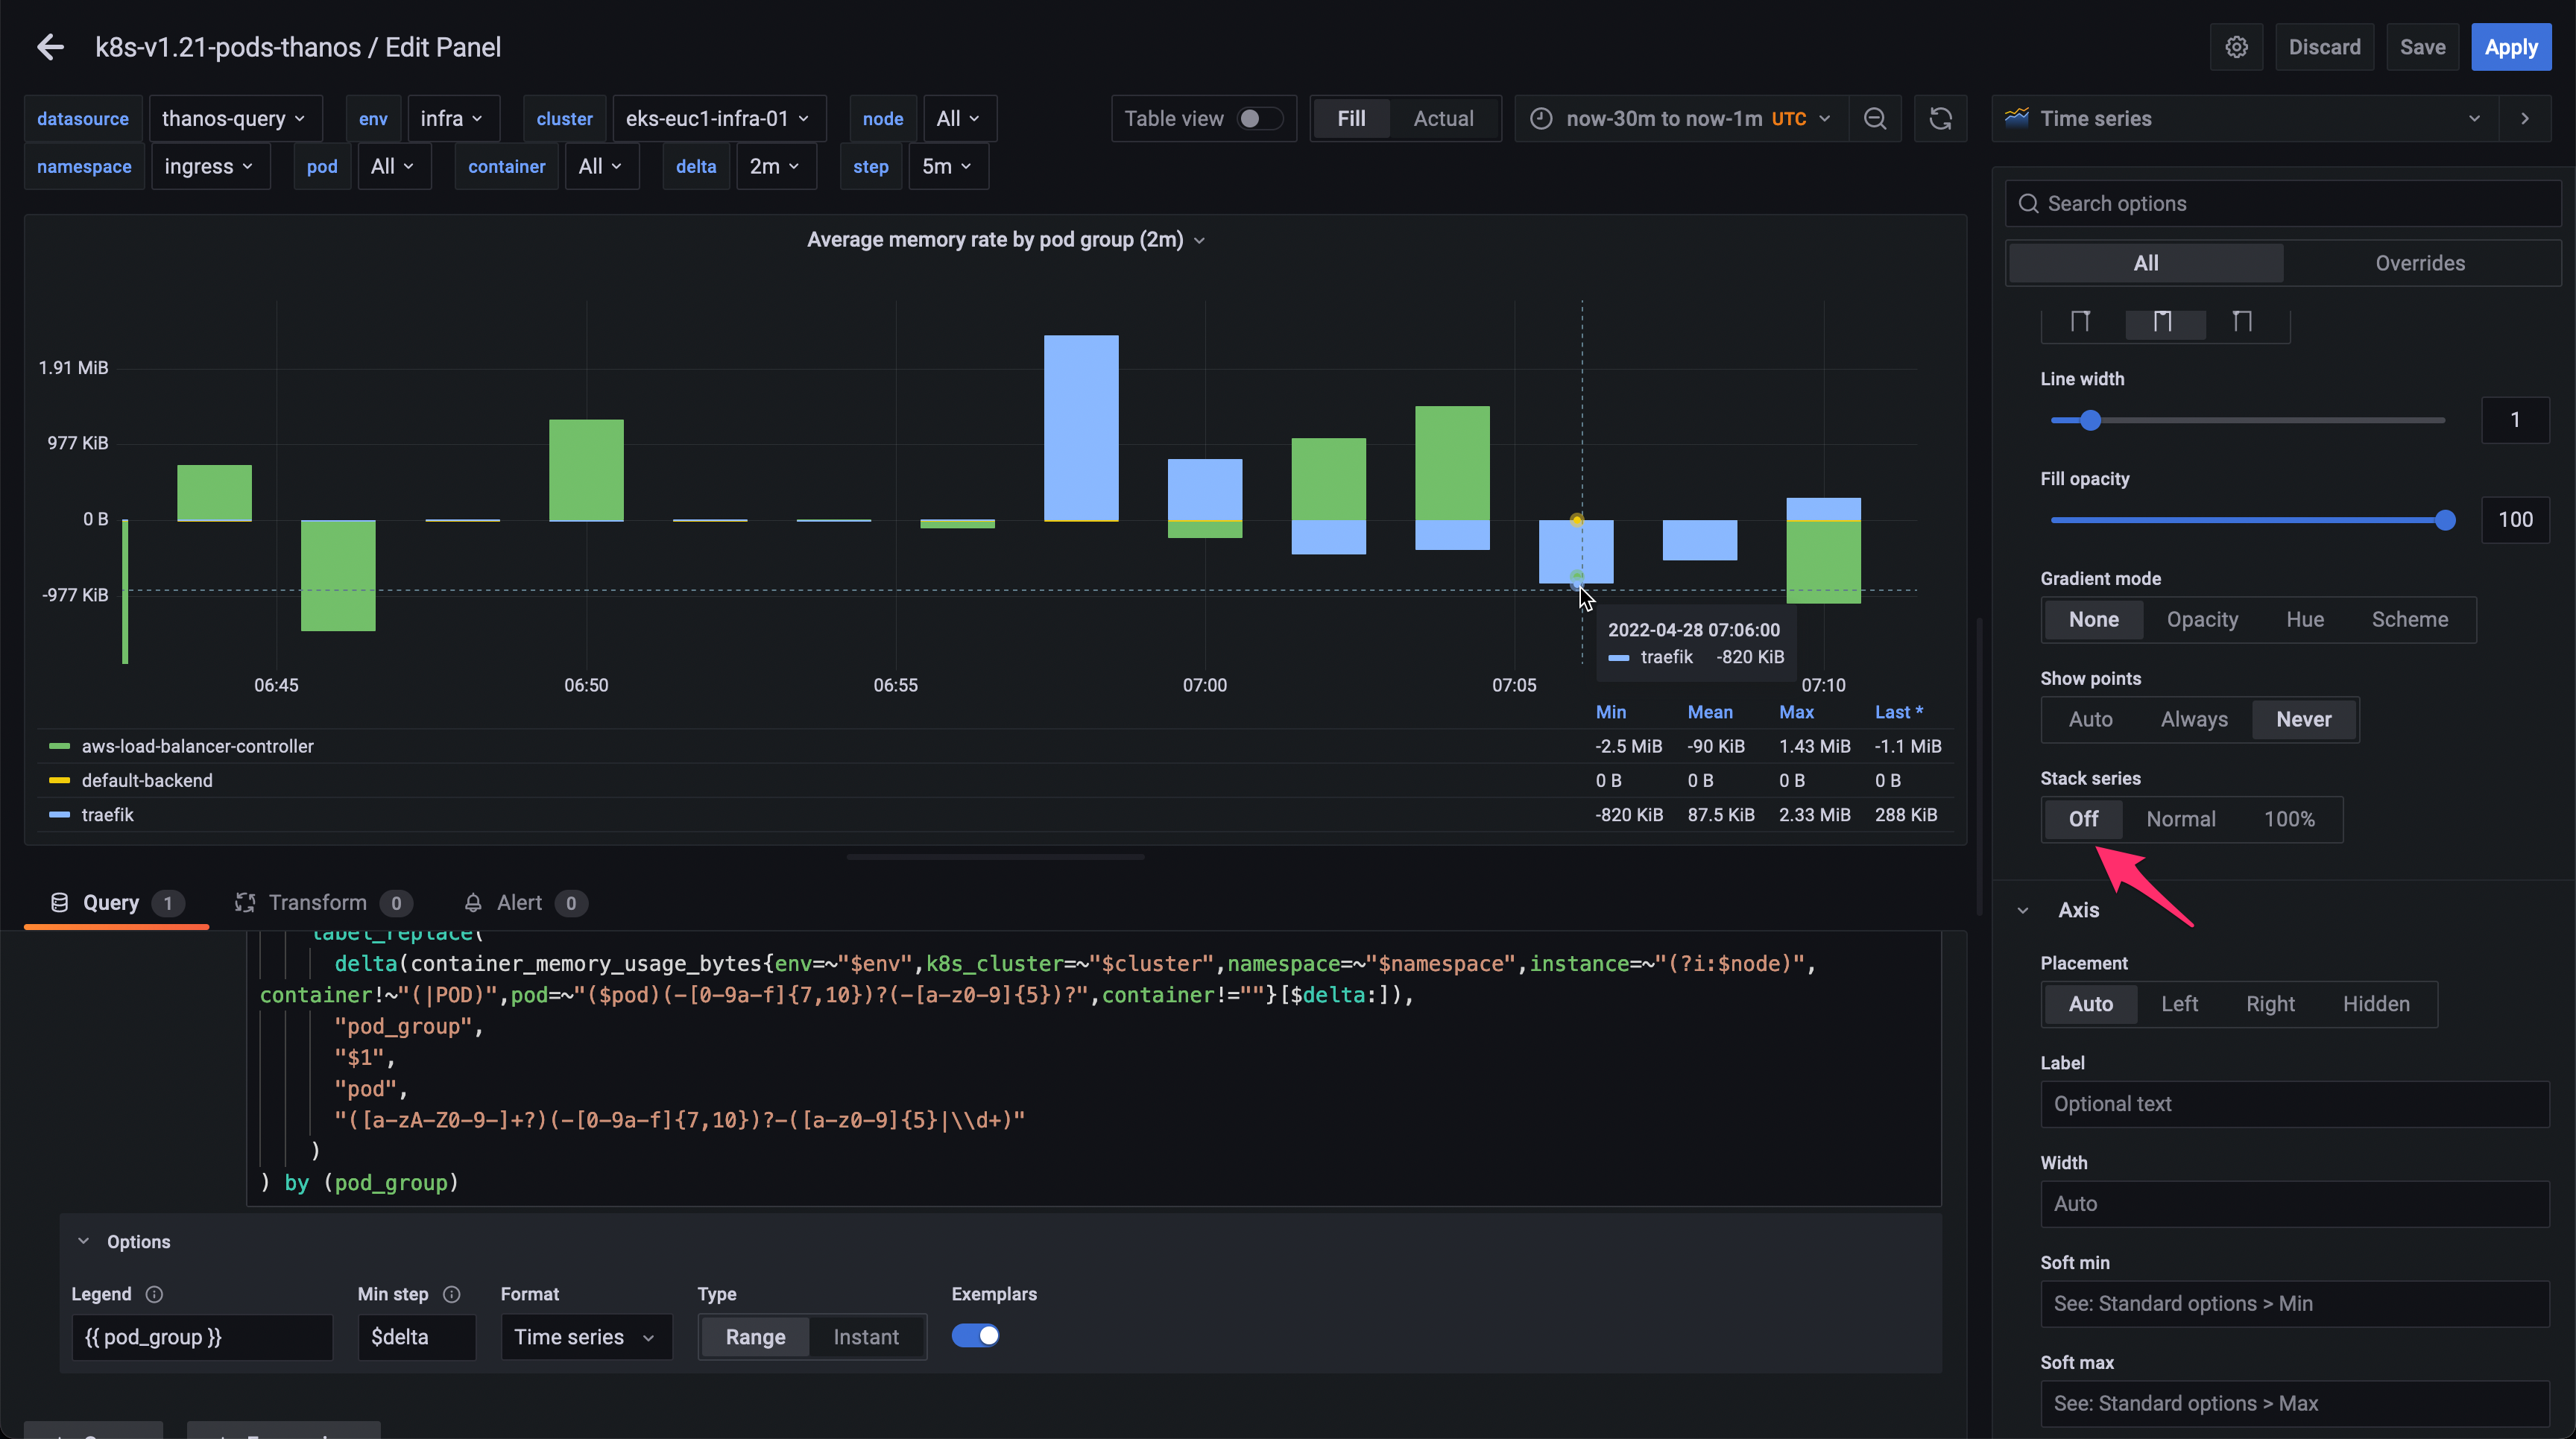Click the back arrow to leave Edit Panel
Image resolution: width=2576 pixels, height=1439 pixels.
click(50, 47)
